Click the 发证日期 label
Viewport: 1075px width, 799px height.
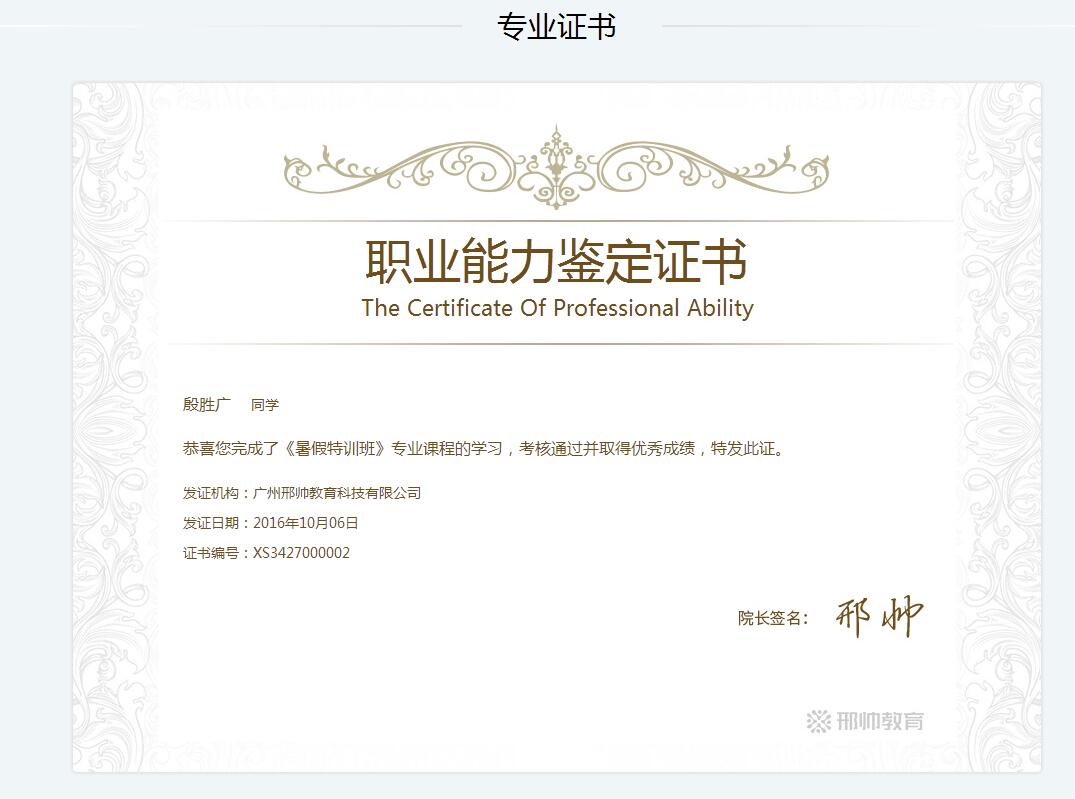tap(210, 523)
